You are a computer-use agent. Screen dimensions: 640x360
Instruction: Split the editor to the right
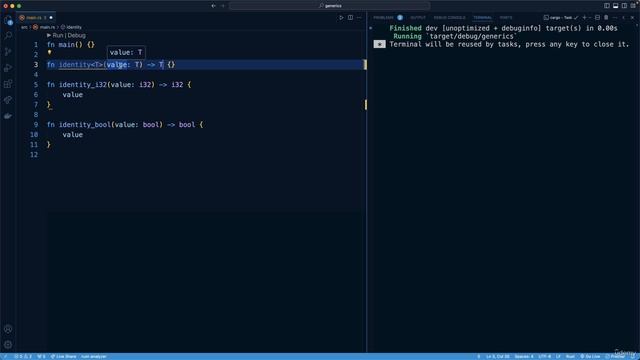(x=350, y=18)
